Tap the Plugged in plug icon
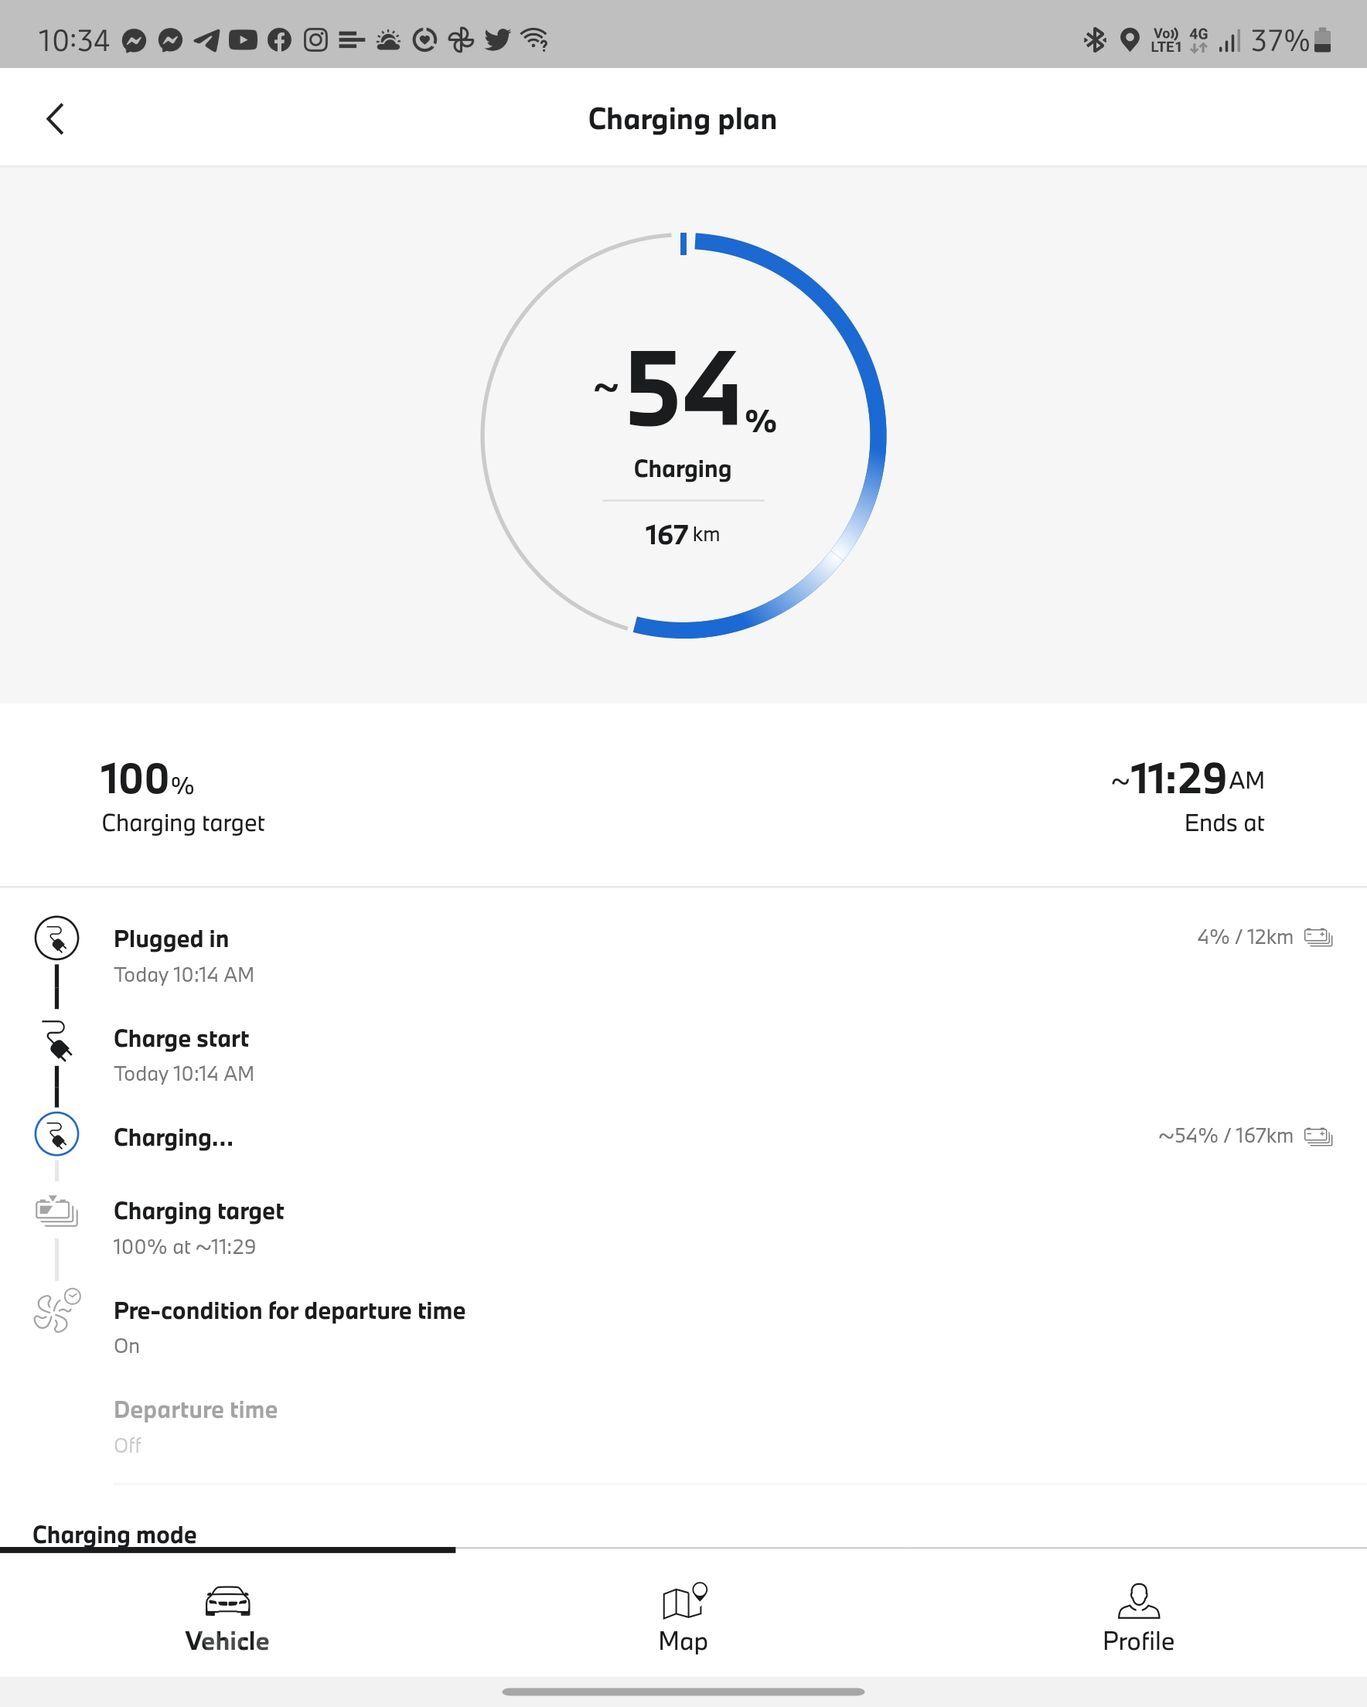The image size is (1367, 1707). coord(57,938)
